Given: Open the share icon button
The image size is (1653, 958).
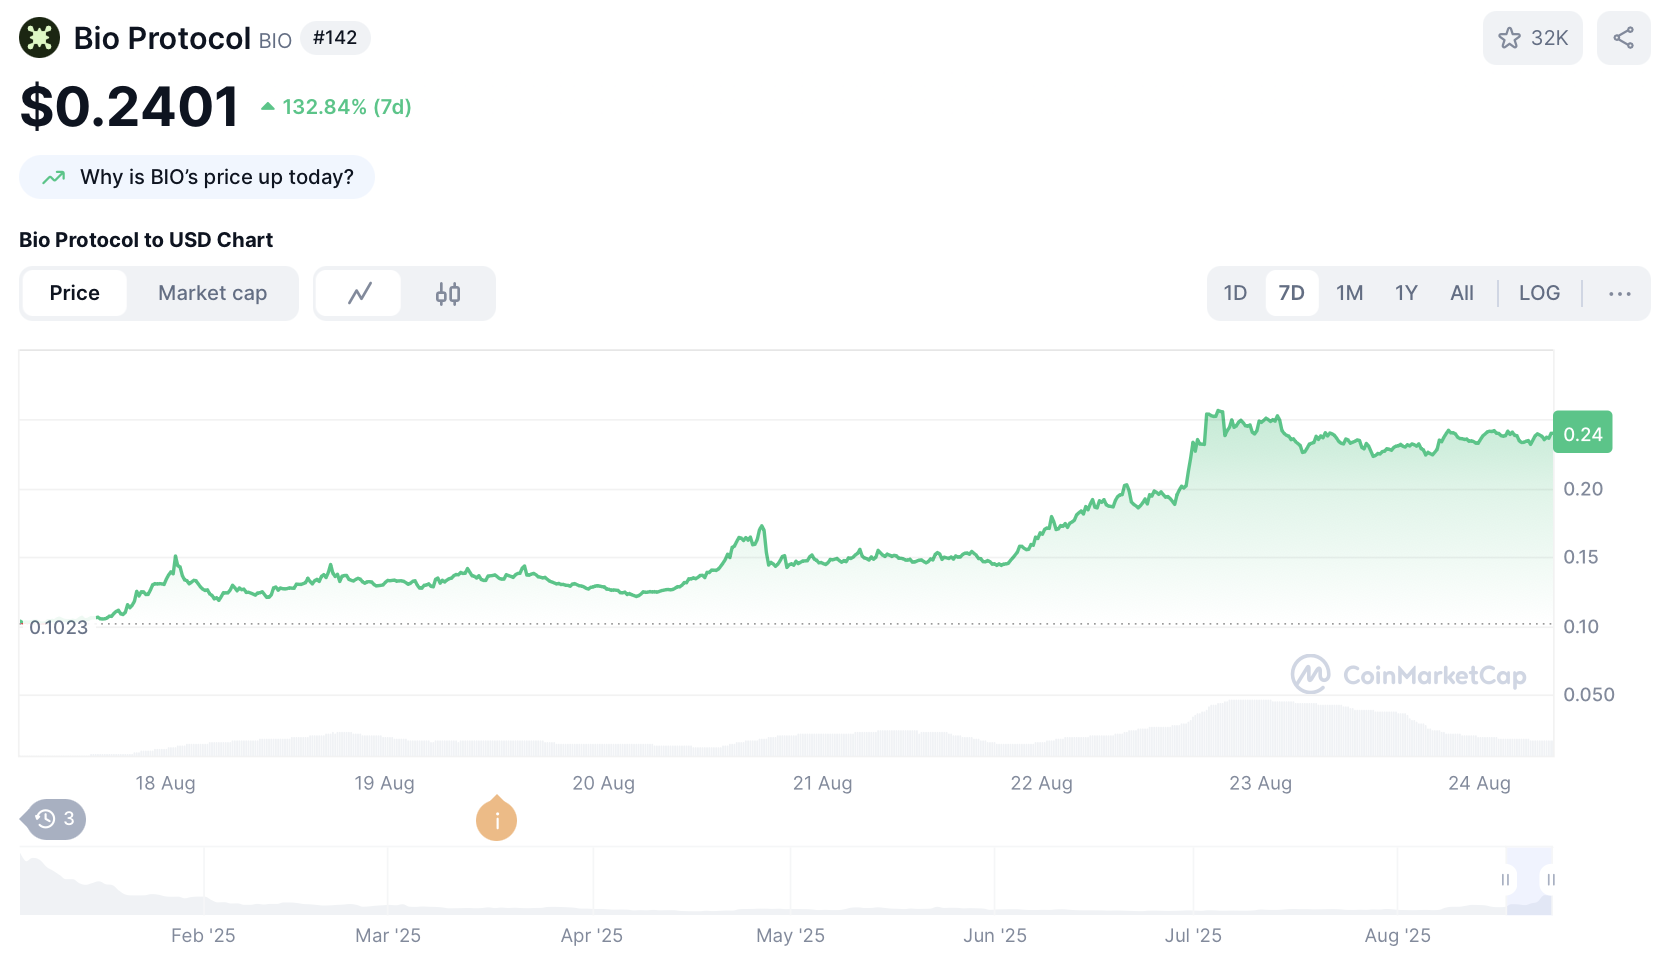Looking at the screenshot, I should click(x=1622, y=38).
